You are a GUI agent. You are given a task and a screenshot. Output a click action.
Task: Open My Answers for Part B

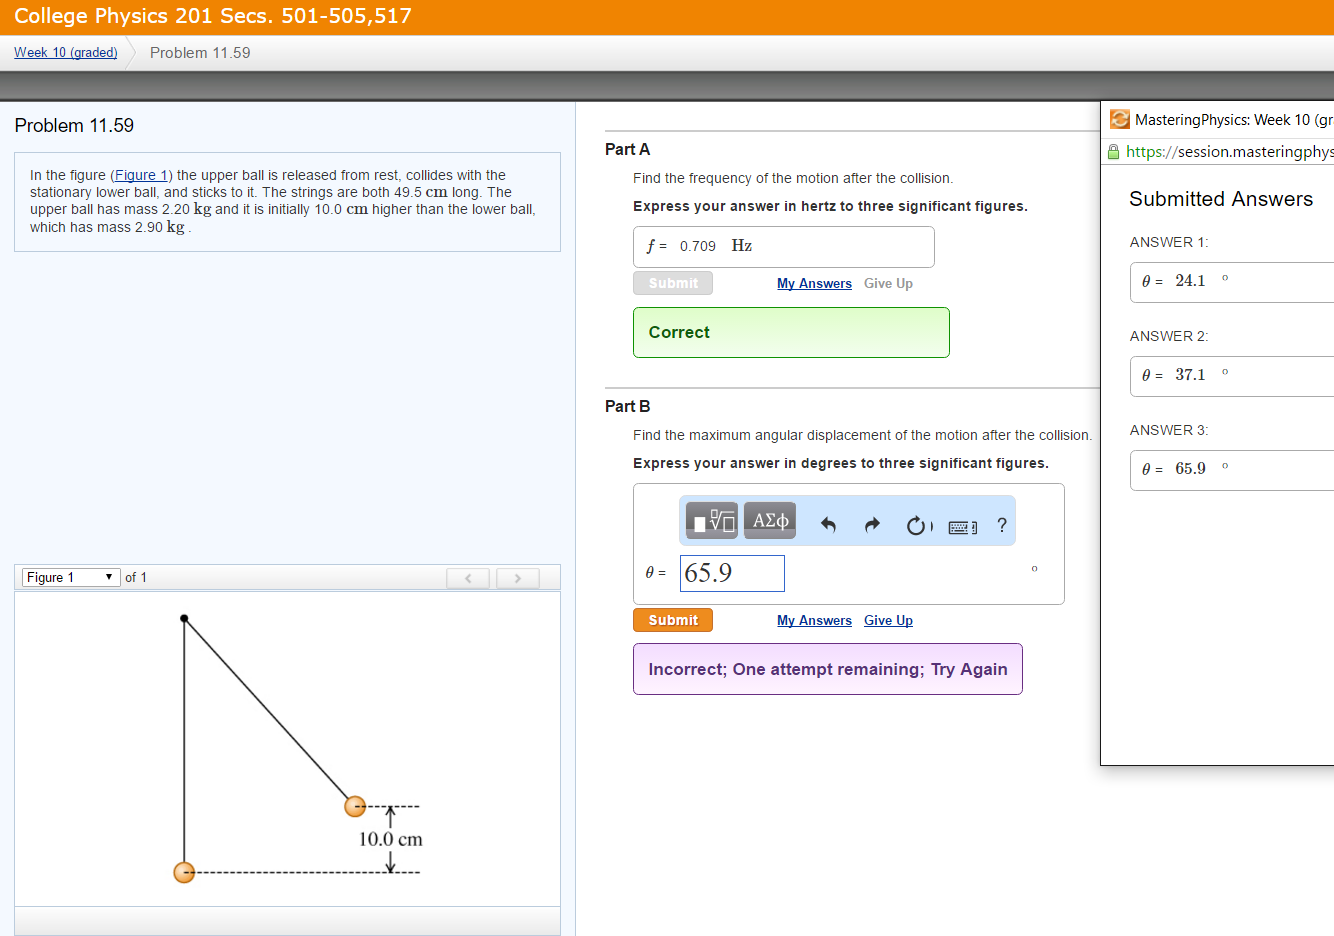[x=814, y=620]
